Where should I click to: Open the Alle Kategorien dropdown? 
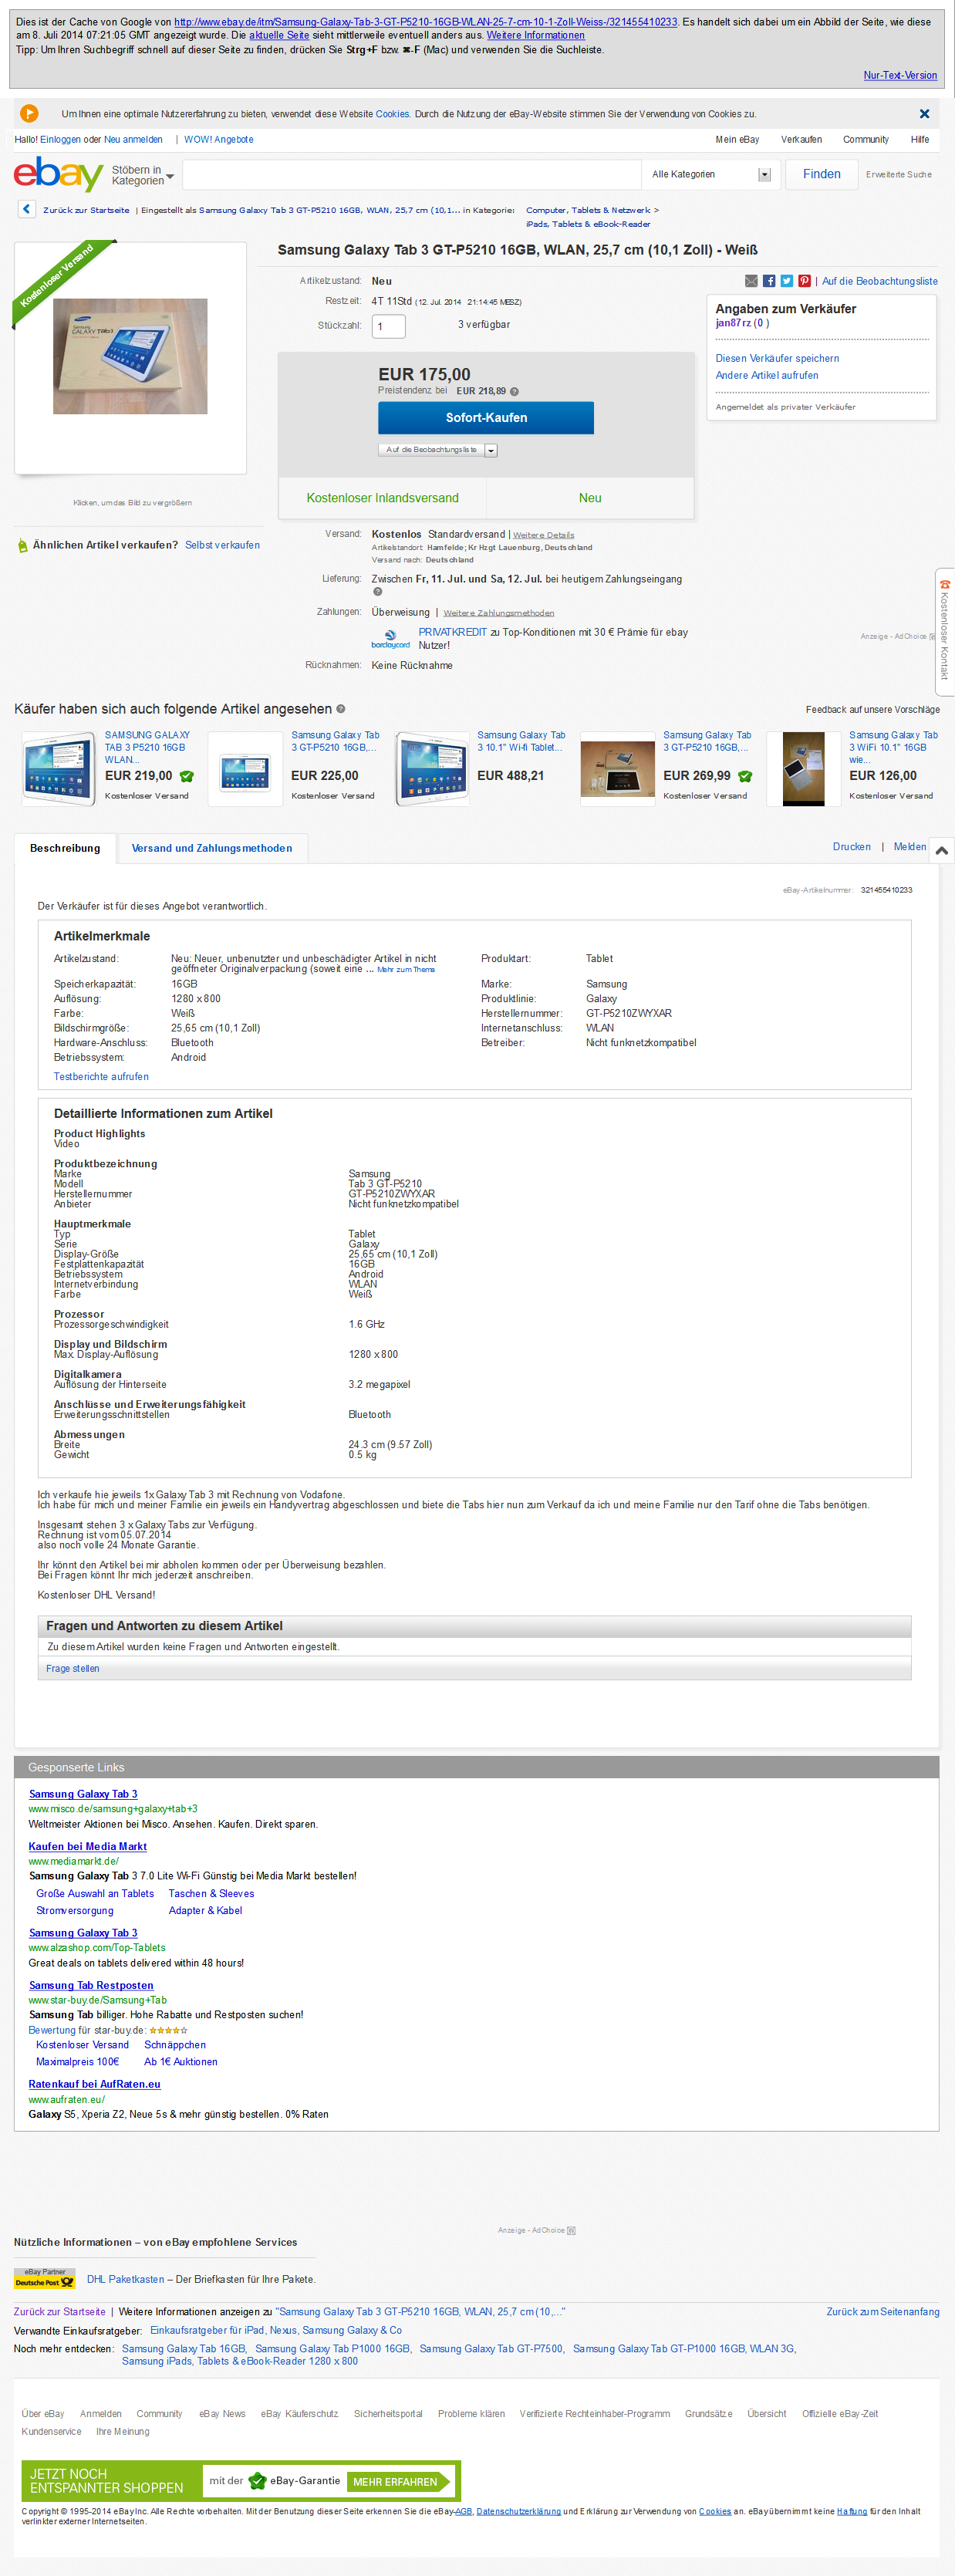coord(710,174)
